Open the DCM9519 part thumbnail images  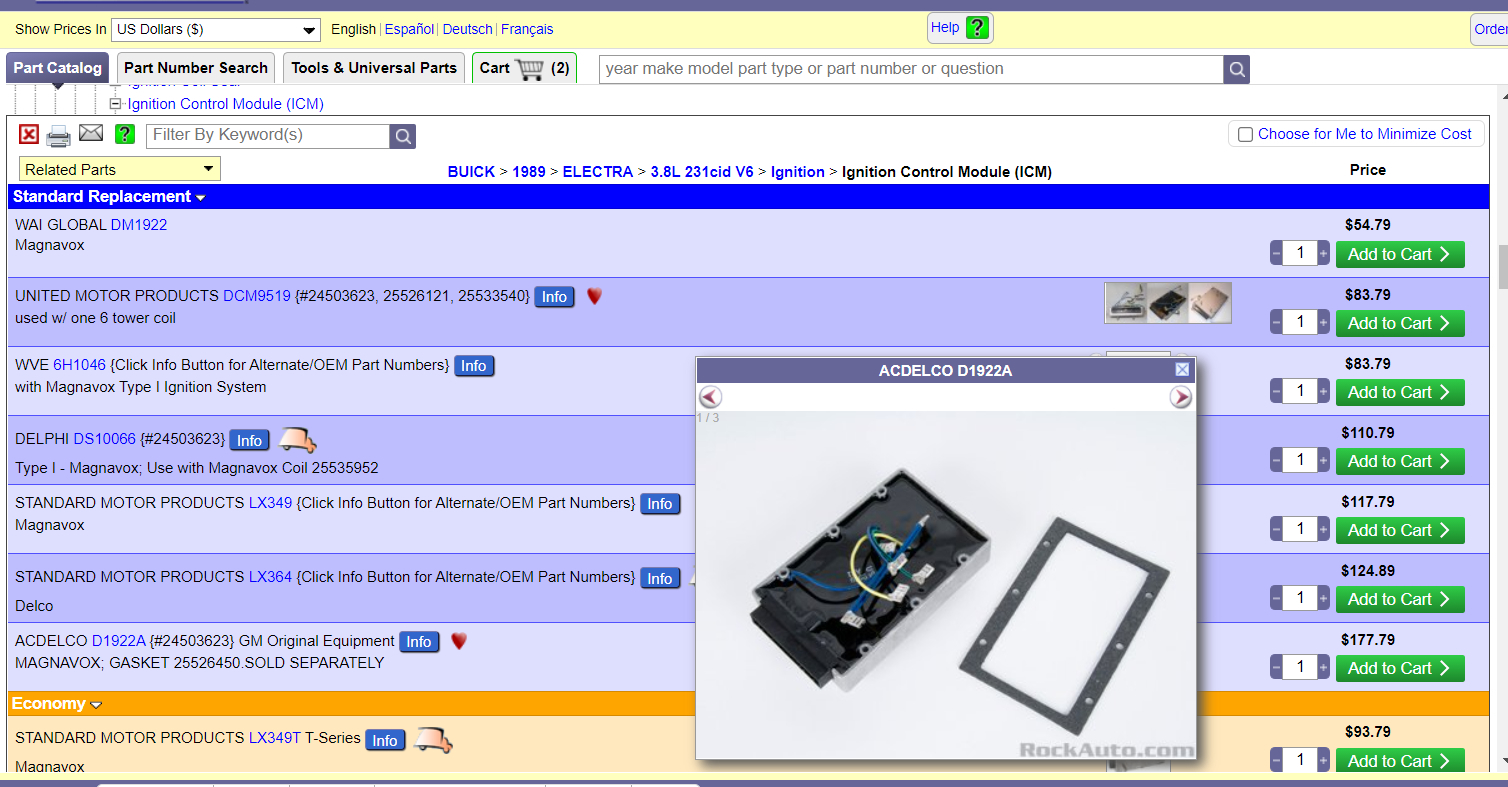tap(1168, 303)
